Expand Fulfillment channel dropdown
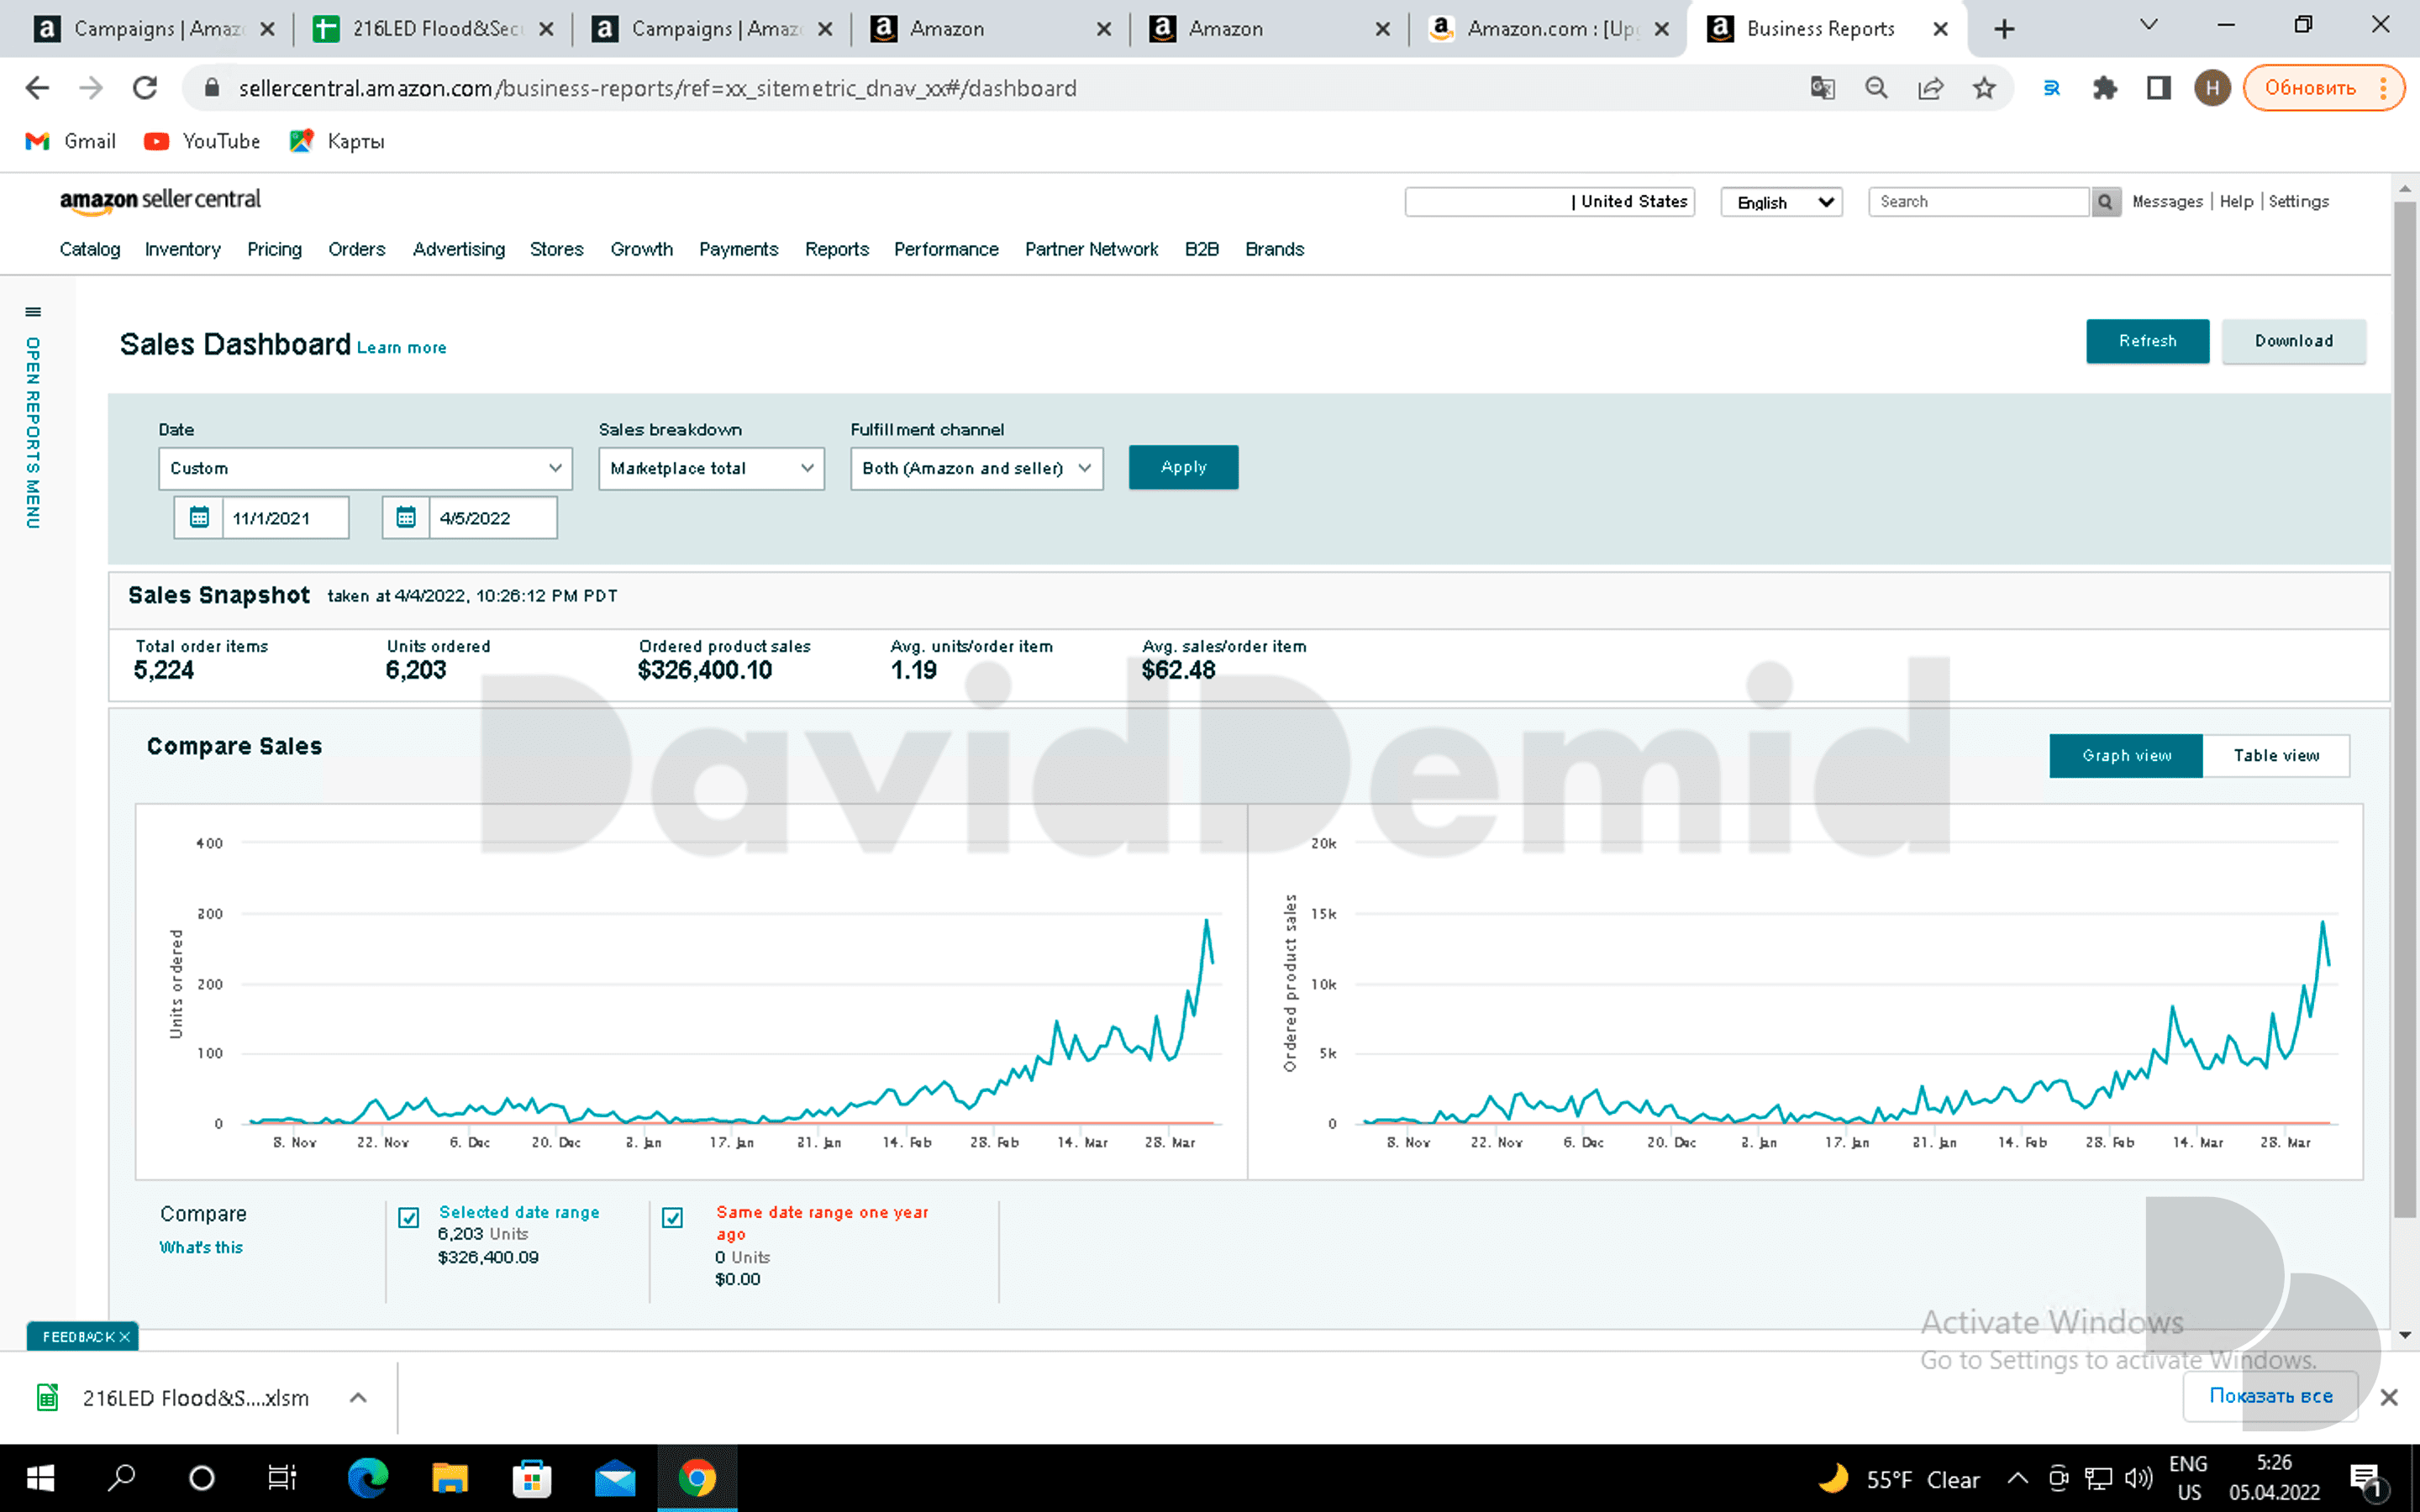The image size is (2420, 1512). click(977, 468)
